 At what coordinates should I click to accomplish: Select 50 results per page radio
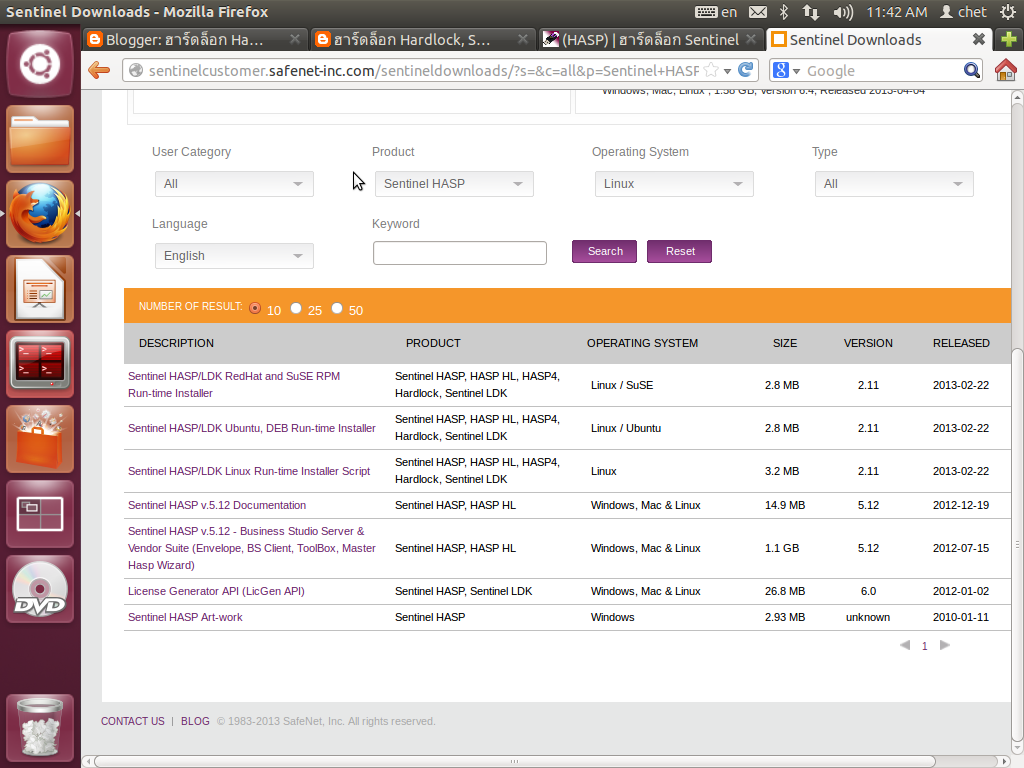337,308
